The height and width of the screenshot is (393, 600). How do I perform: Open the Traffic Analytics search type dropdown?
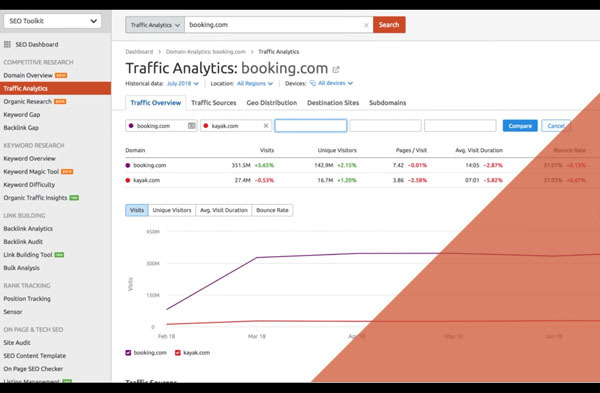click(x=155, y=25)
